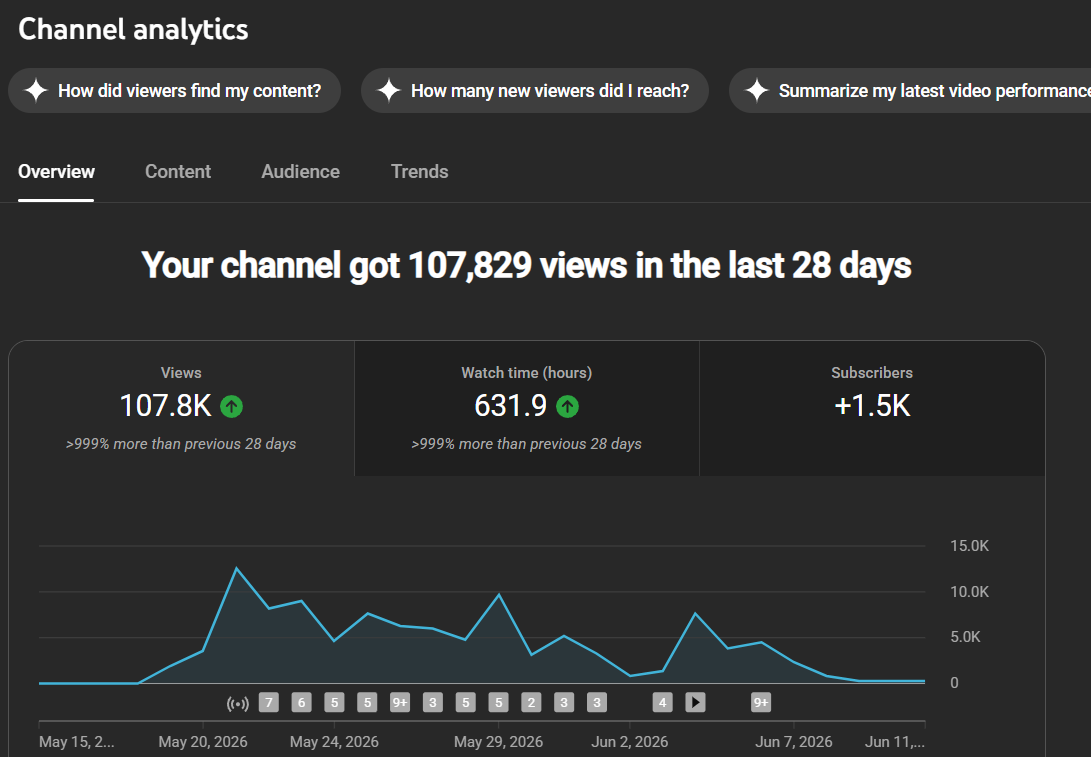Click the video play marker below chart
Screen dimensions: 1091x757
(695, 703)
